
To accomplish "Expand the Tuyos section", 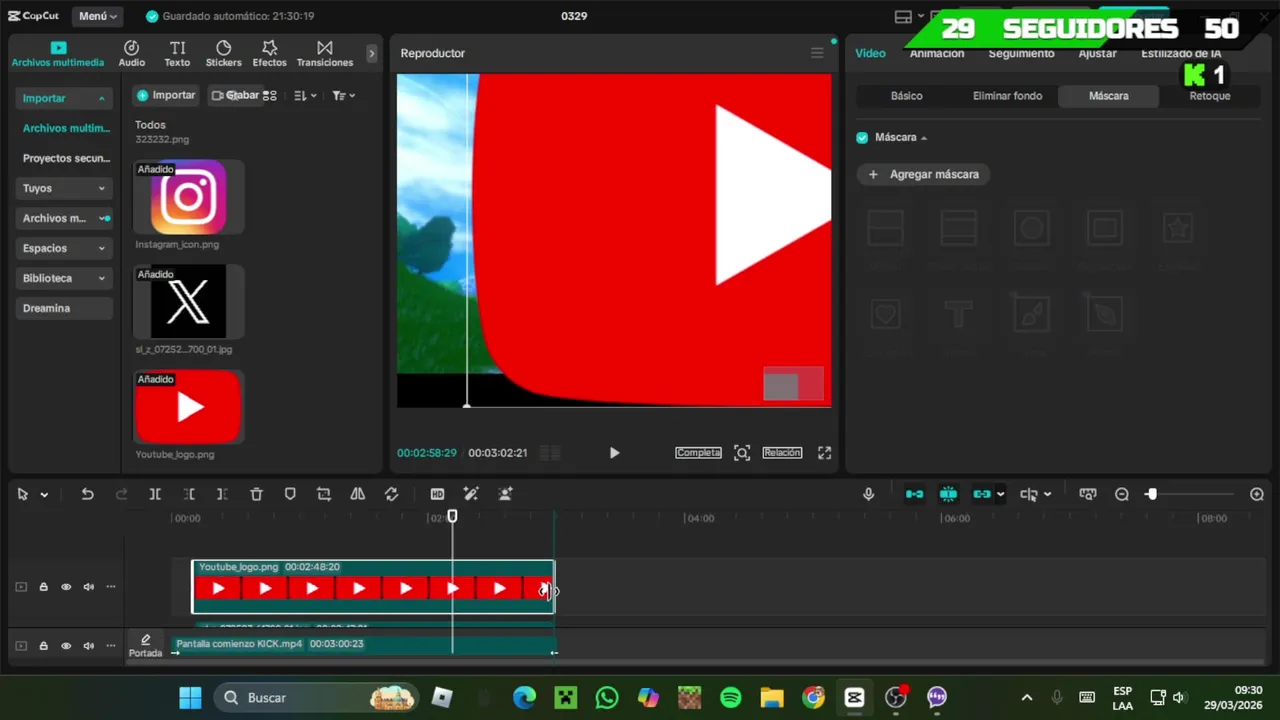I will (x=64, y=188).
